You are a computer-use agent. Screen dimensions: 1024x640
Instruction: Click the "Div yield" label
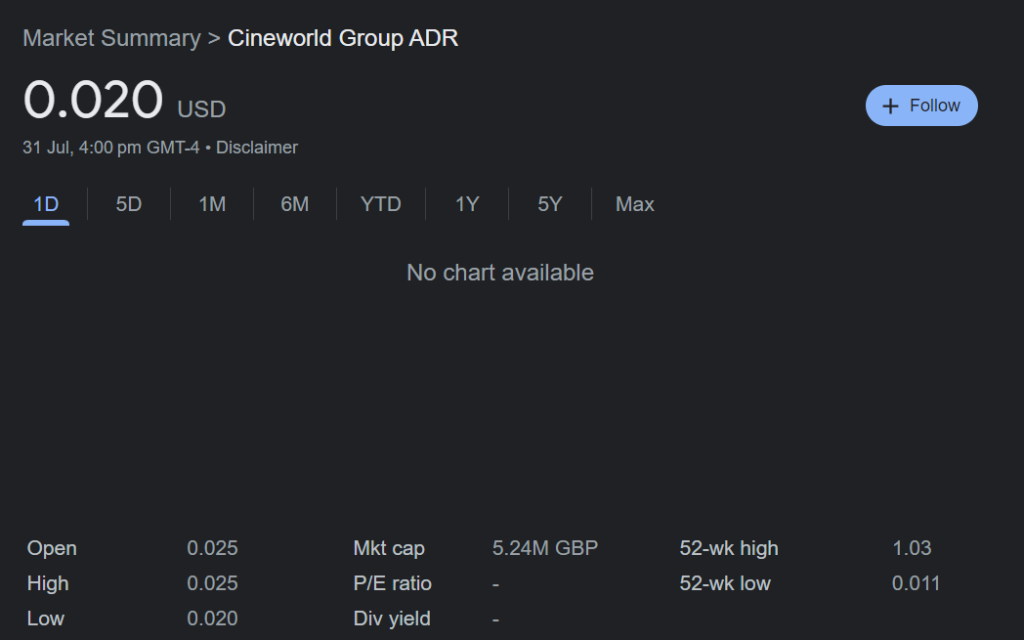[392, 618]
